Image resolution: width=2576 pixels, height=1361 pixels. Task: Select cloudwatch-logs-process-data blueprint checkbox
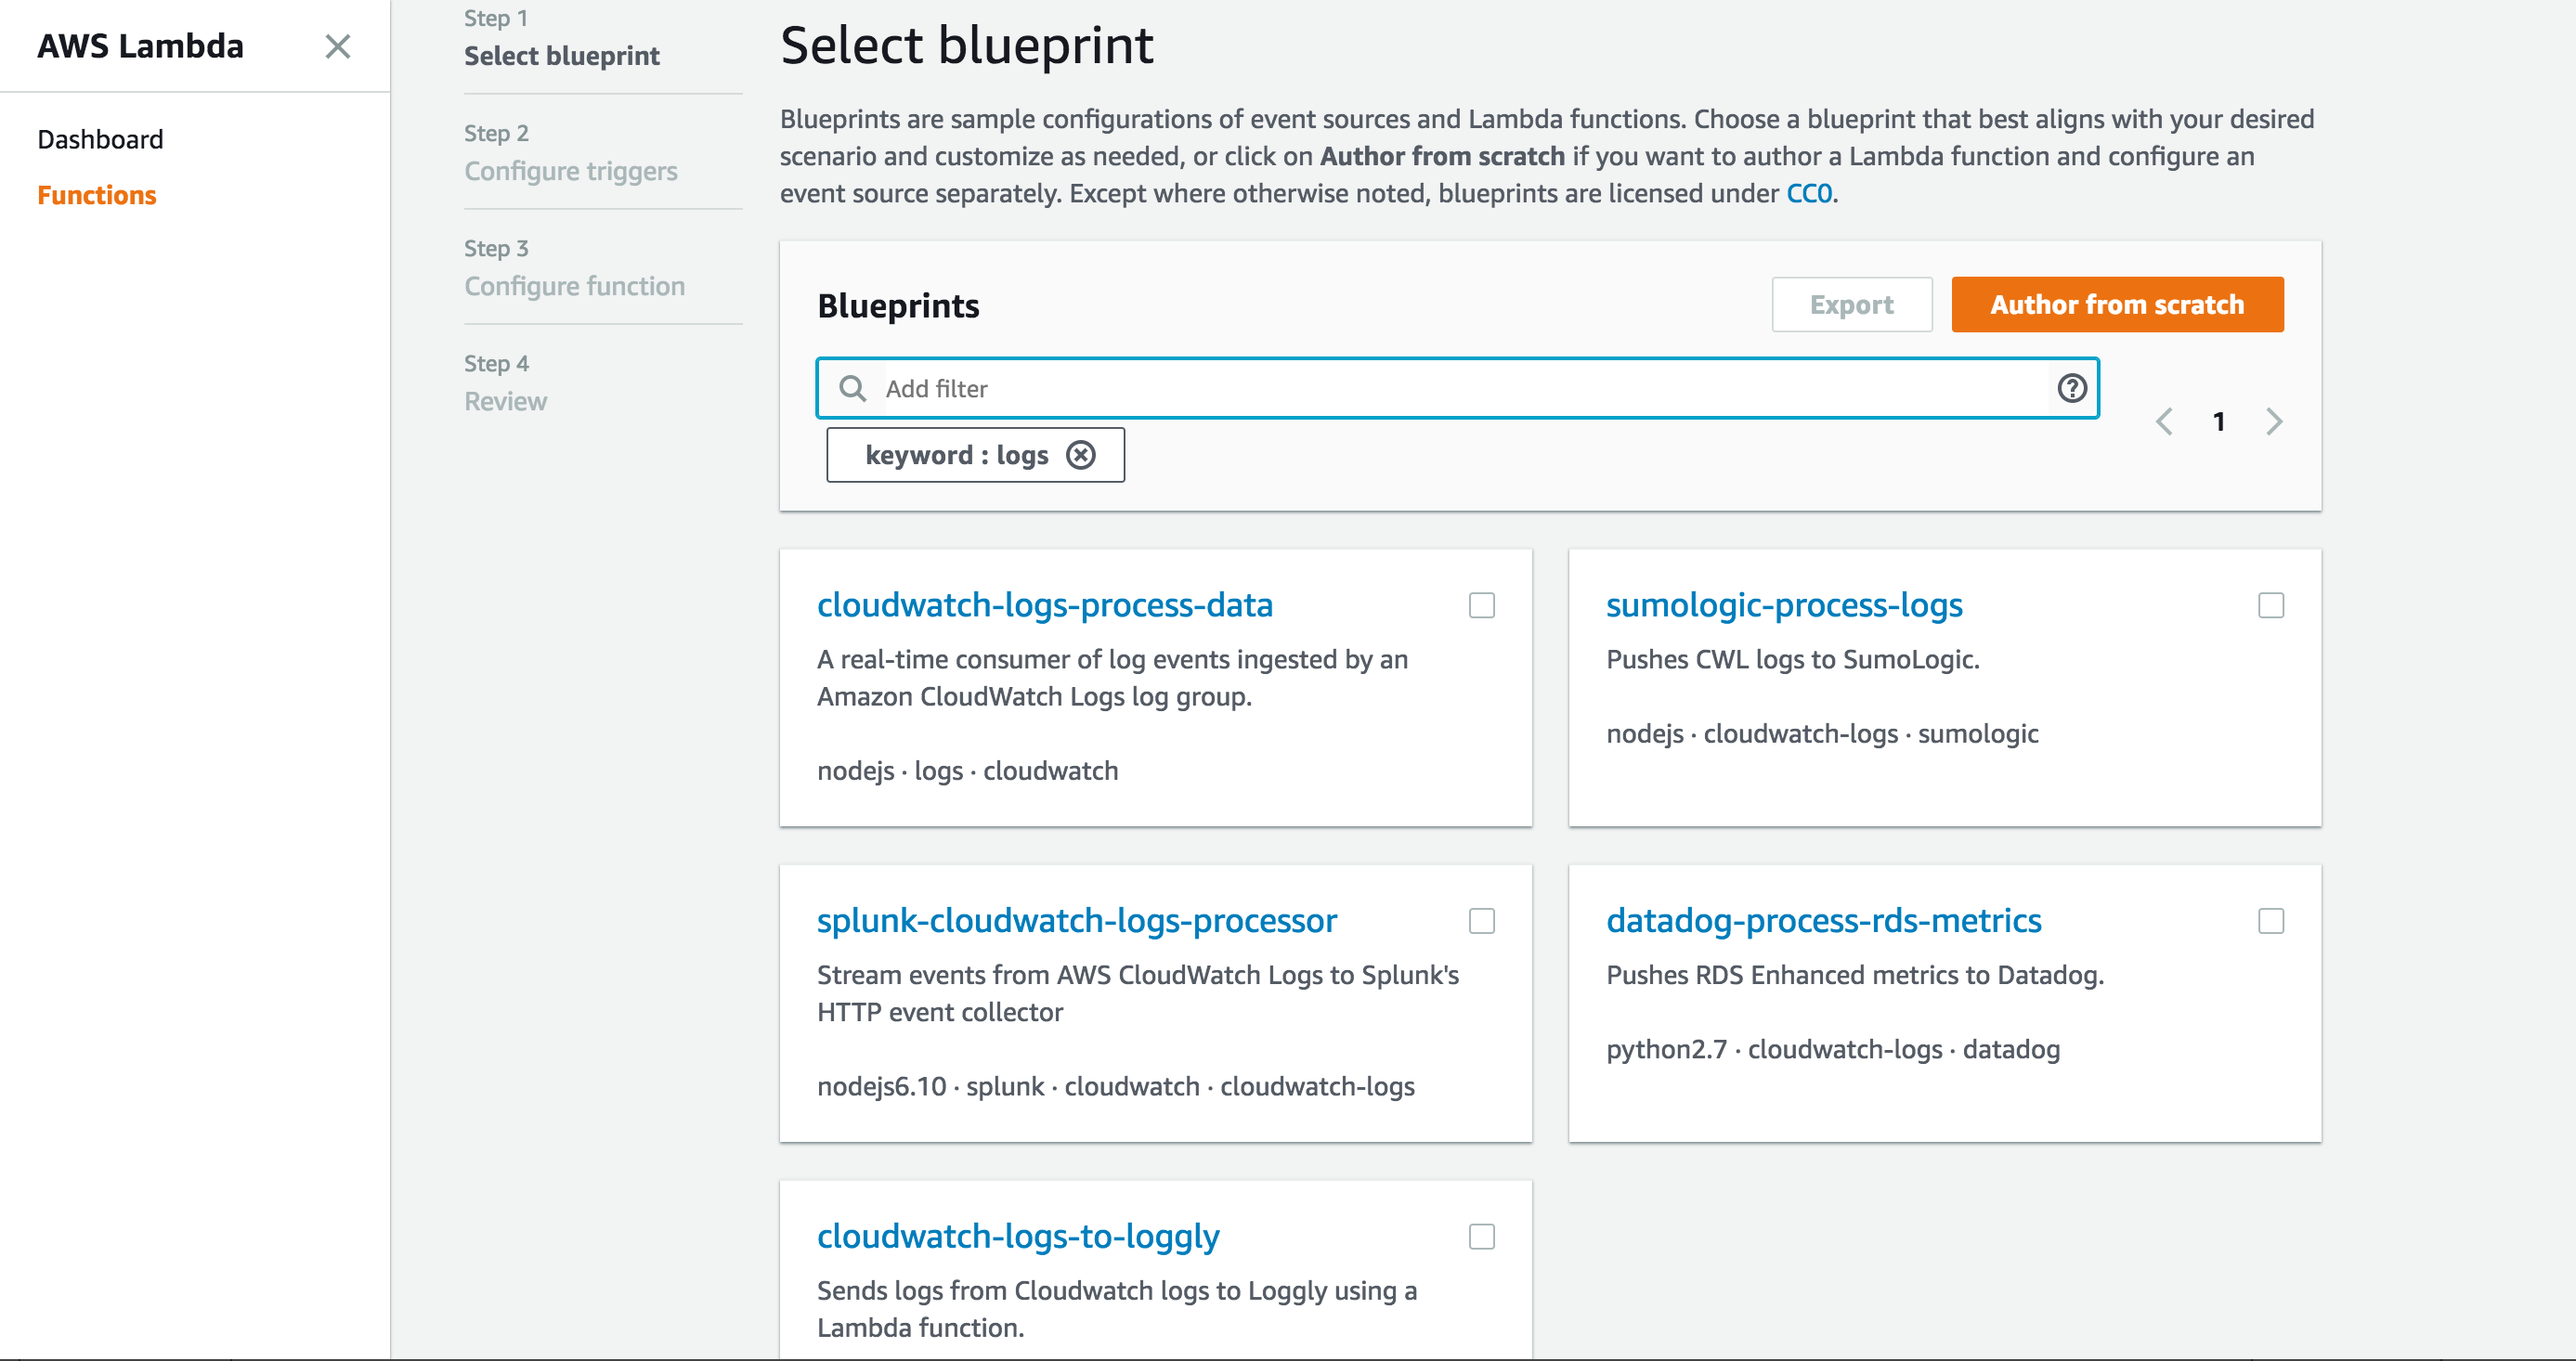click(x=1481, y=605)
